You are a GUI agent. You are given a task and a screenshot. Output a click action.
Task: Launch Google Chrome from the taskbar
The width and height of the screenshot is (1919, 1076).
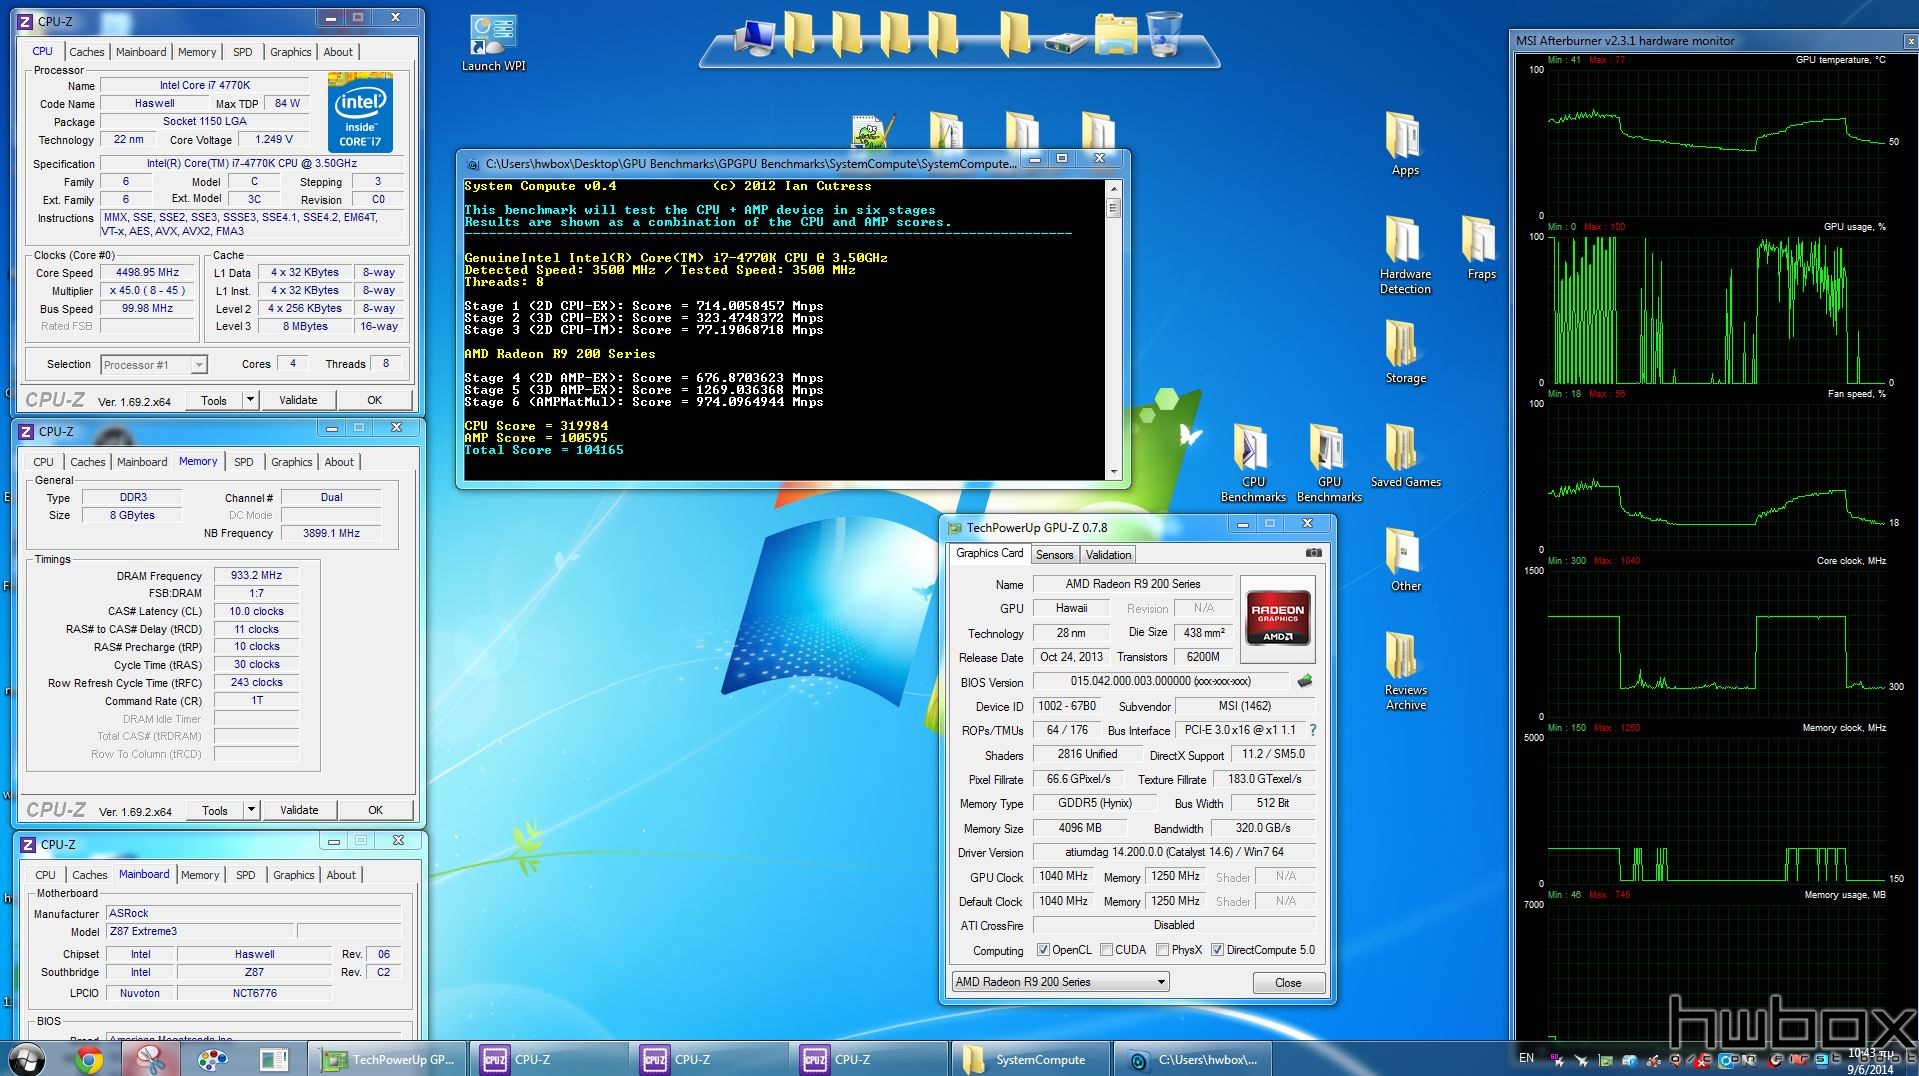tap(88, 1060)
